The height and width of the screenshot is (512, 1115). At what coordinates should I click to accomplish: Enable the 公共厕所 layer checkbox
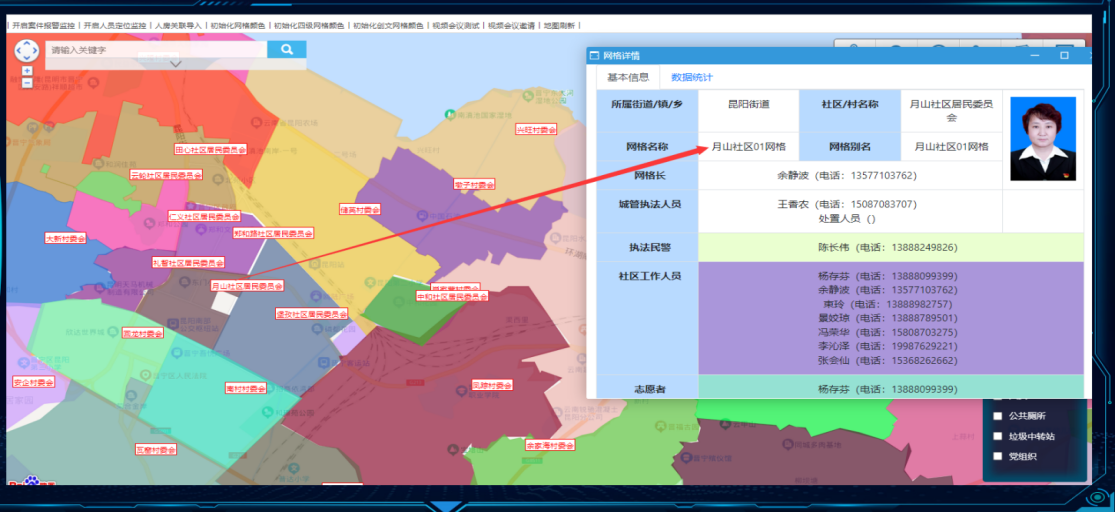(x=997, y=416)
